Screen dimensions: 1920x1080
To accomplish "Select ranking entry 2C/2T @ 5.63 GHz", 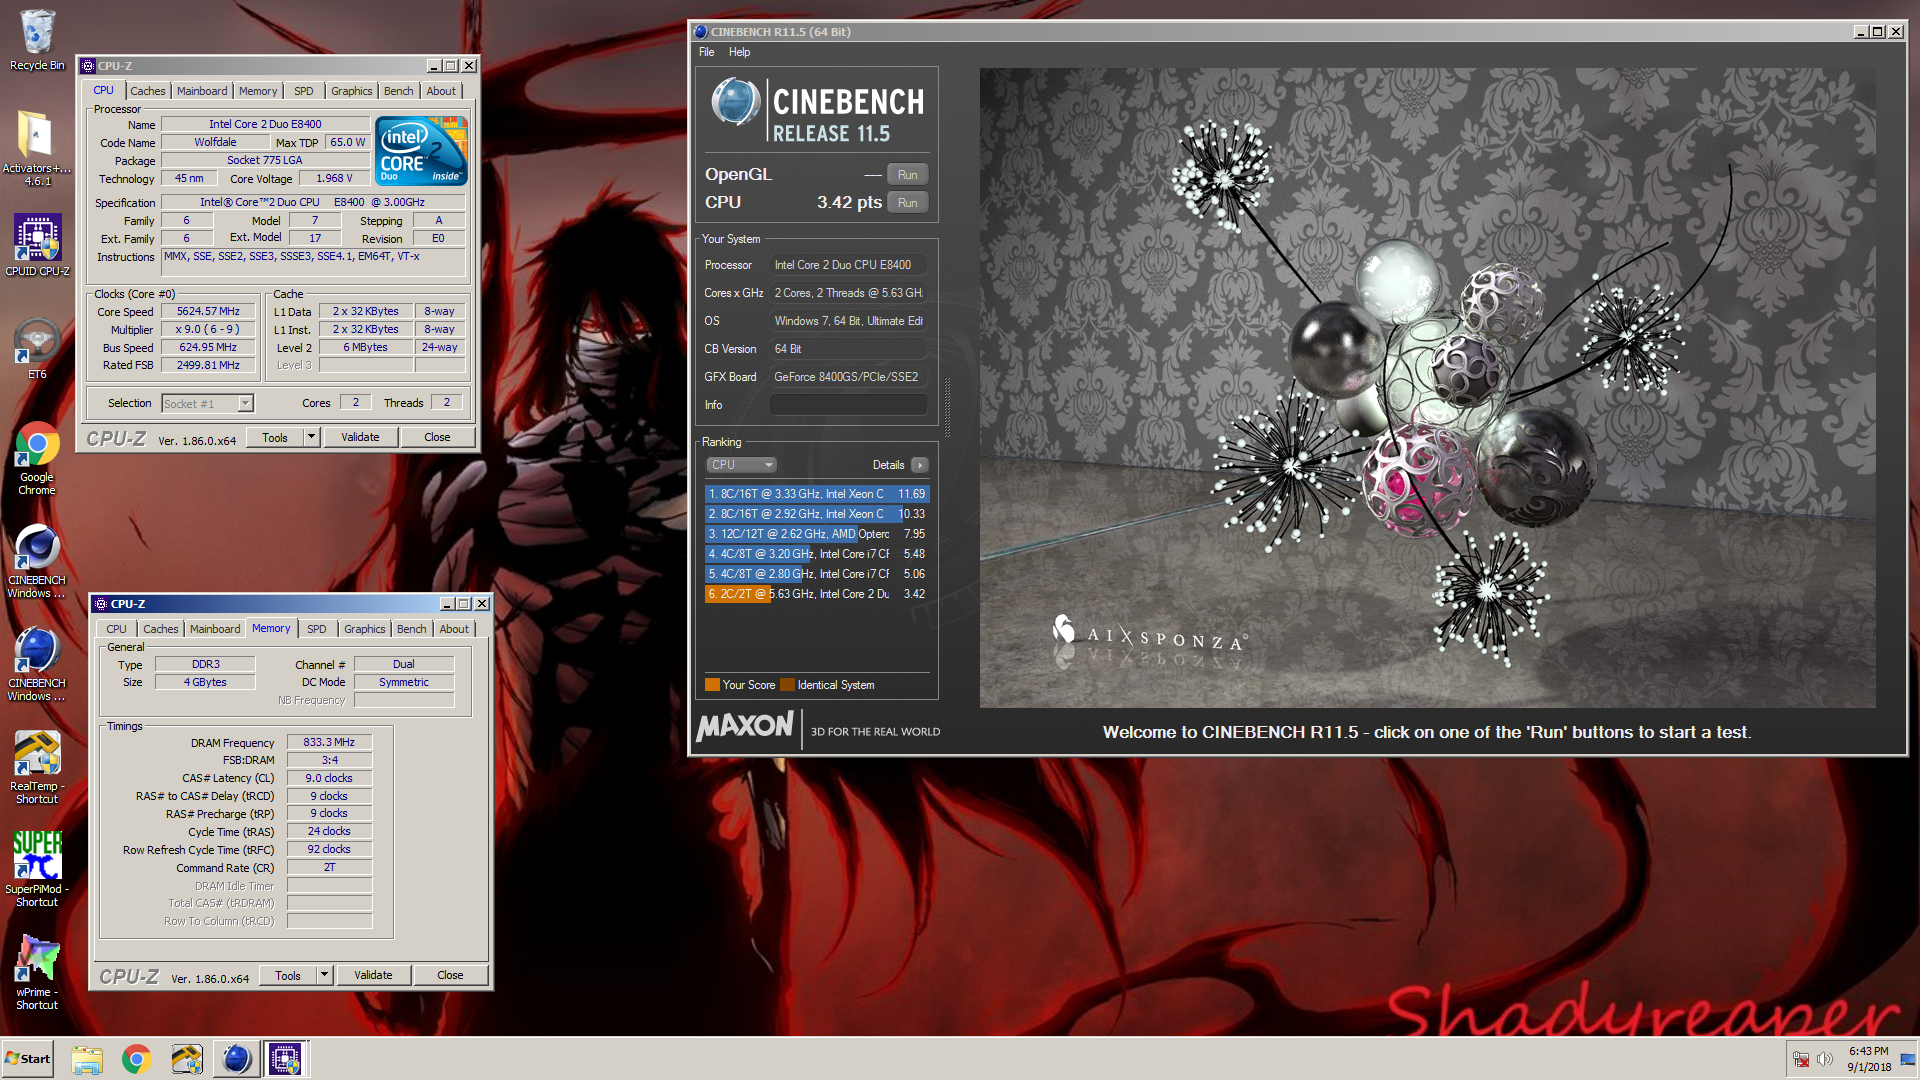I will point(817,594).
